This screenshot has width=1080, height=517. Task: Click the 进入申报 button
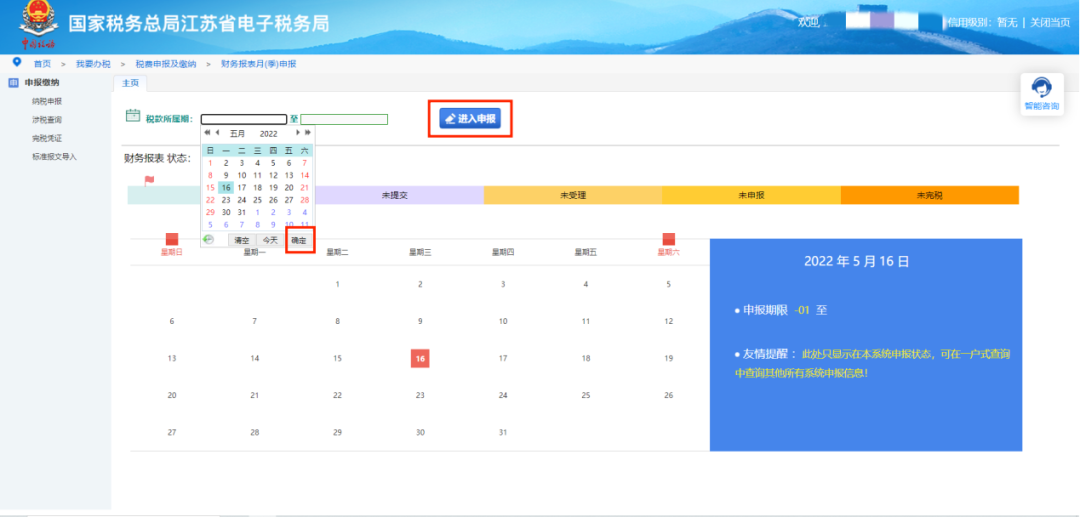point(470,118)
